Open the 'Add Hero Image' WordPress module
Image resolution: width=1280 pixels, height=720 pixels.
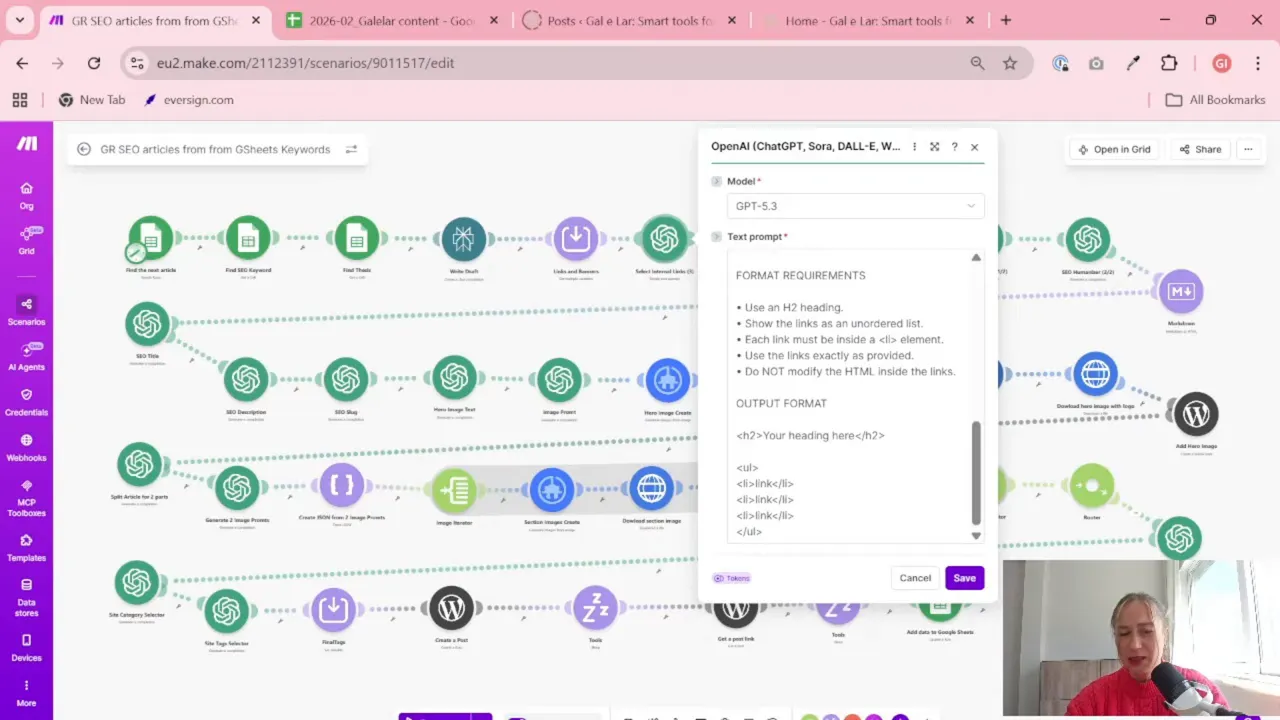[x=1195, y=413]
